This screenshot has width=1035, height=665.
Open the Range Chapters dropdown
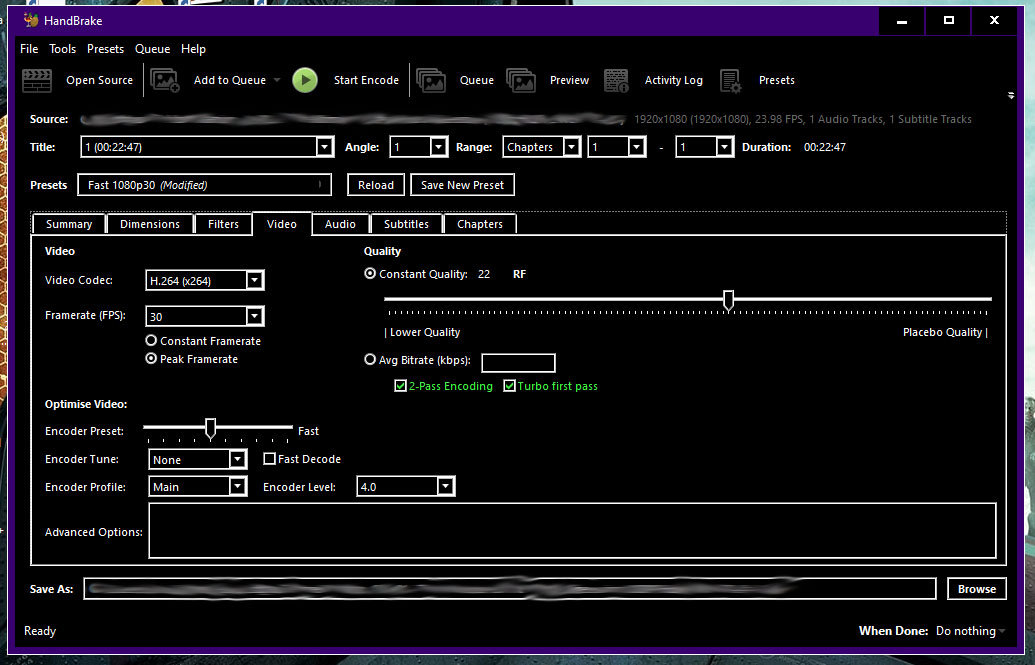(572, 147)
